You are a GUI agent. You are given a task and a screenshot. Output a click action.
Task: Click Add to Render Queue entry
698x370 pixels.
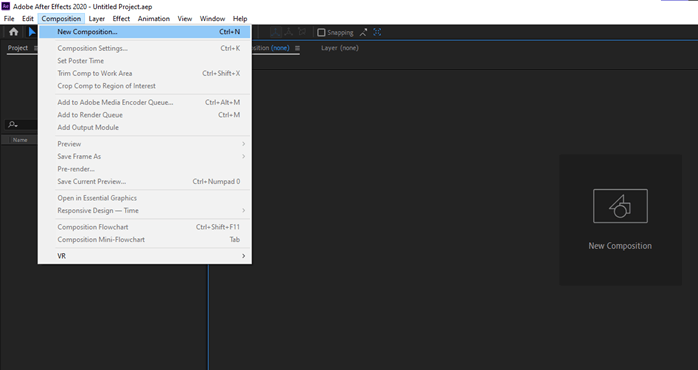click(145, 114)
